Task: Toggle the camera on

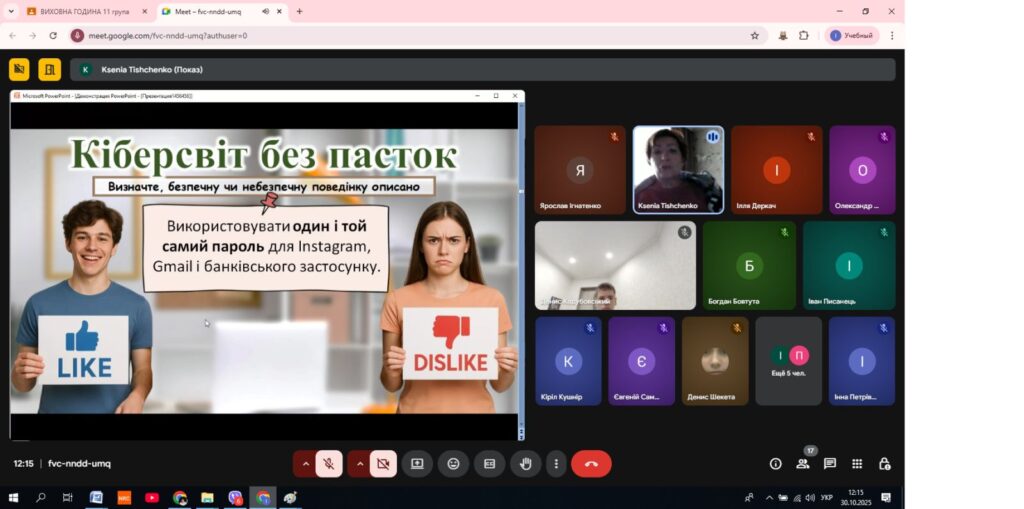Action: tap(381, 464)
